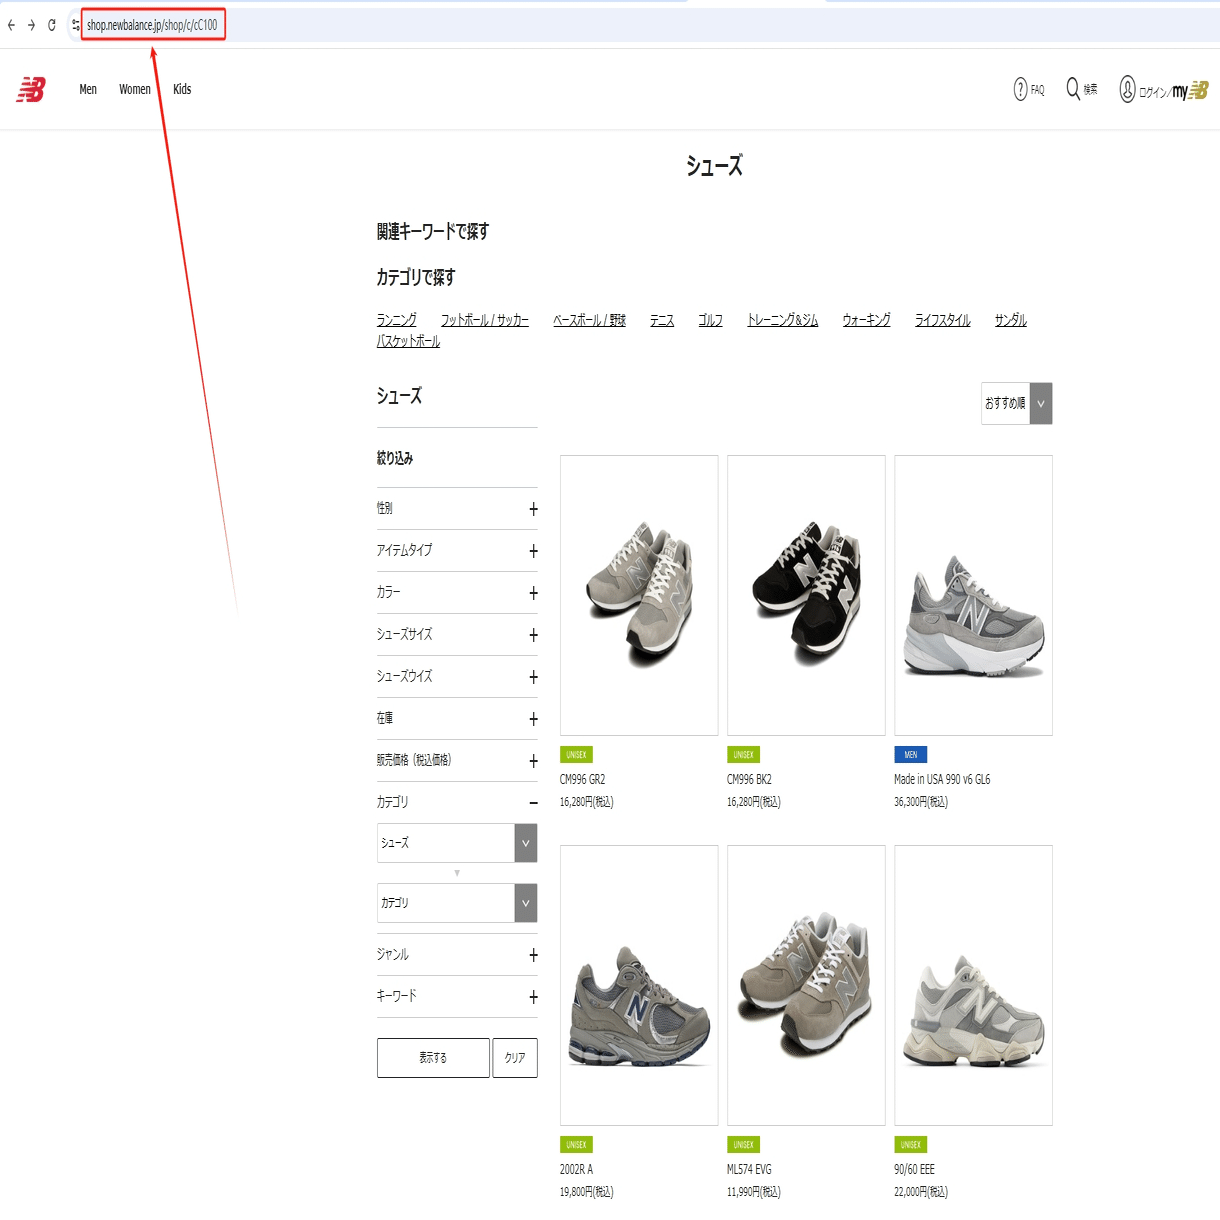
Task: Expand the 性別 filter
Action: pos(457,509)
